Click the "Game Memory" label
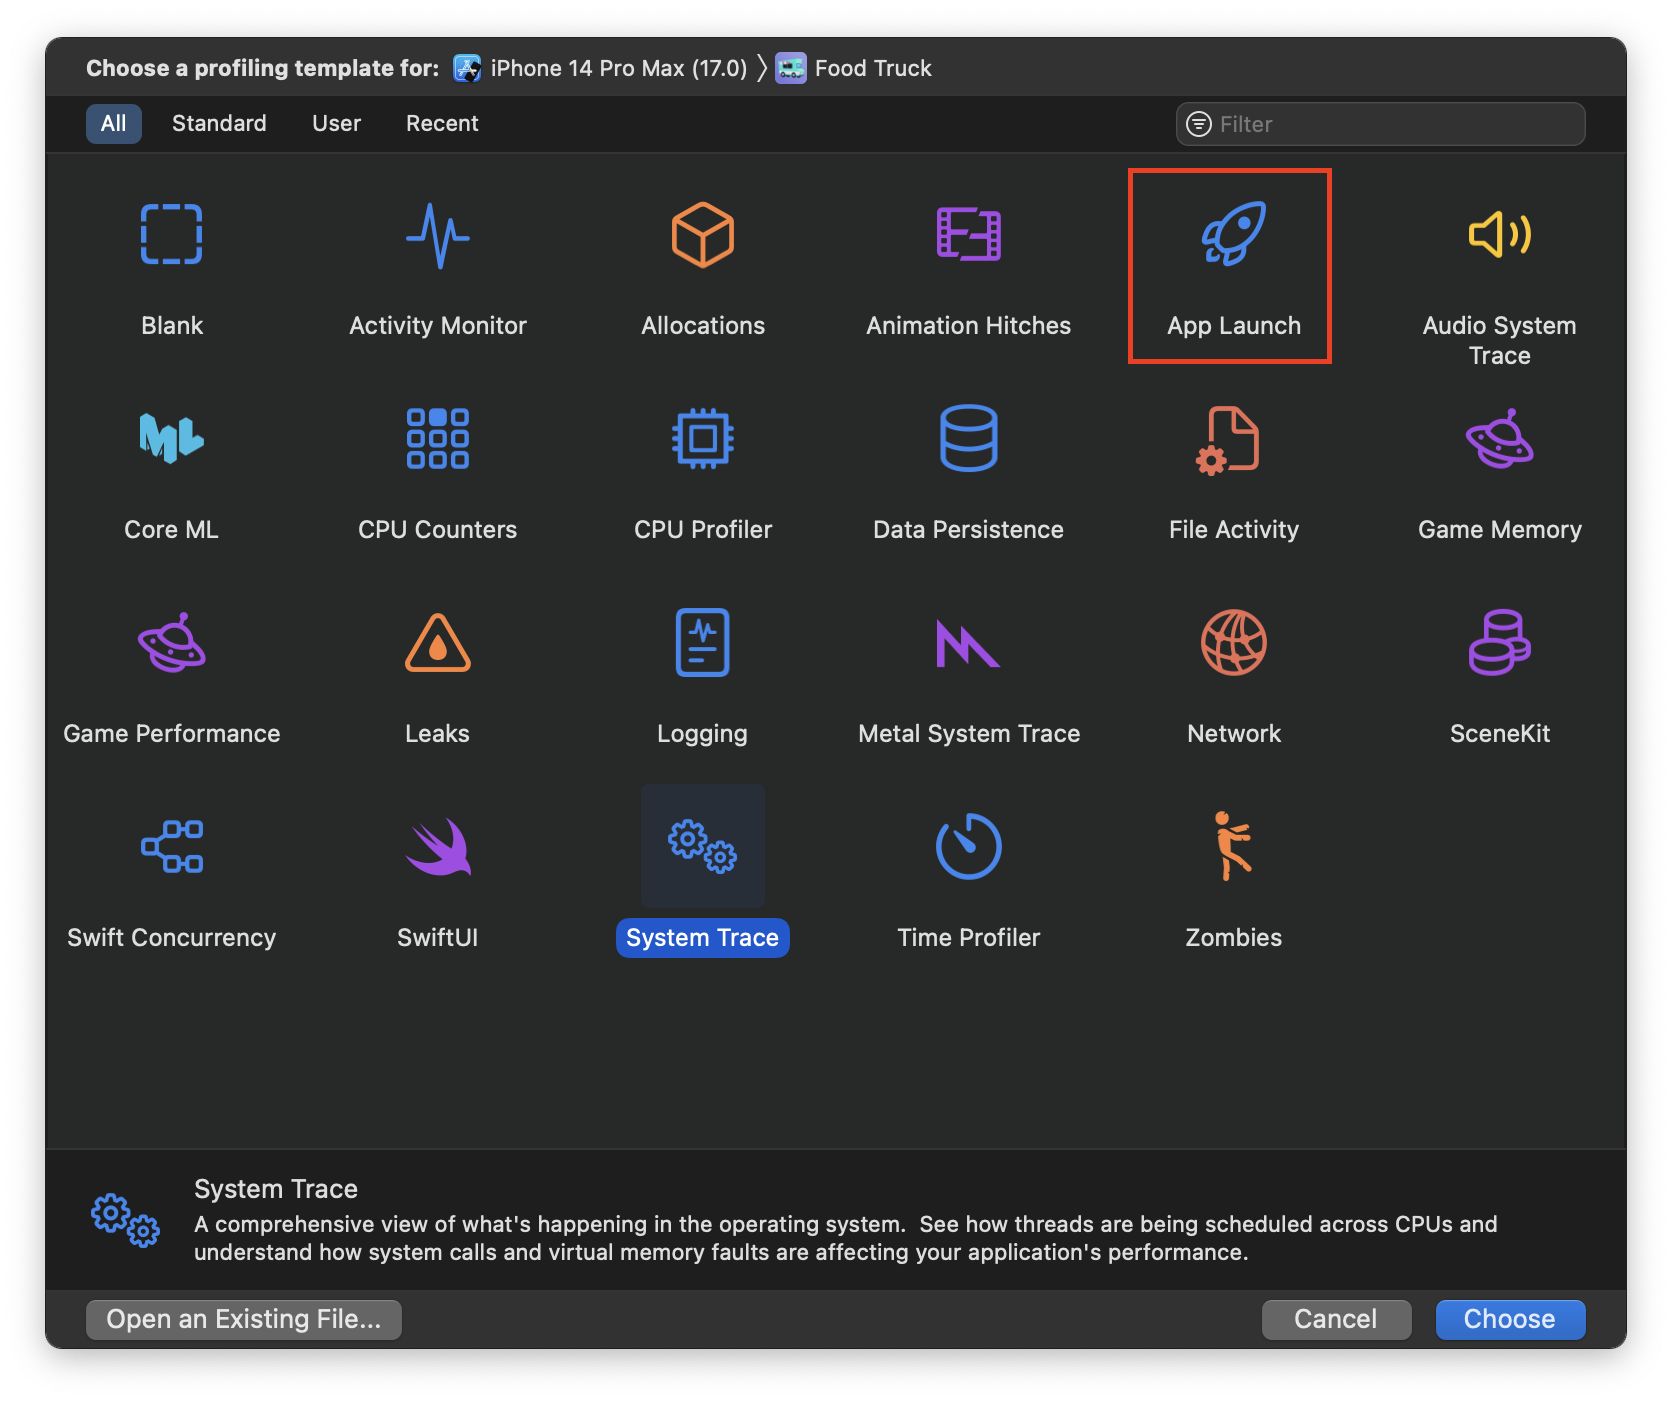Screen dimensions: 1672x1402 click(x=1499, y=530)
